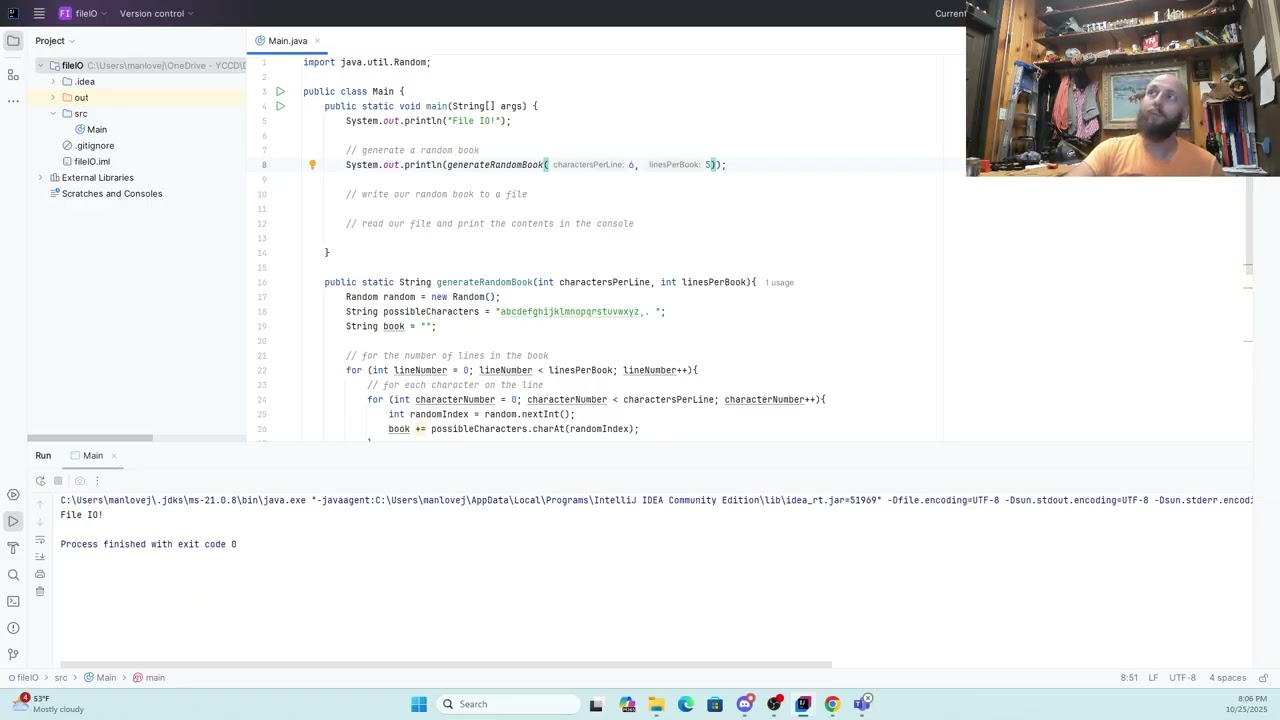The image size is (1280, 720).
Task: Open 4 spaces indent settings
Action: 1227,678
